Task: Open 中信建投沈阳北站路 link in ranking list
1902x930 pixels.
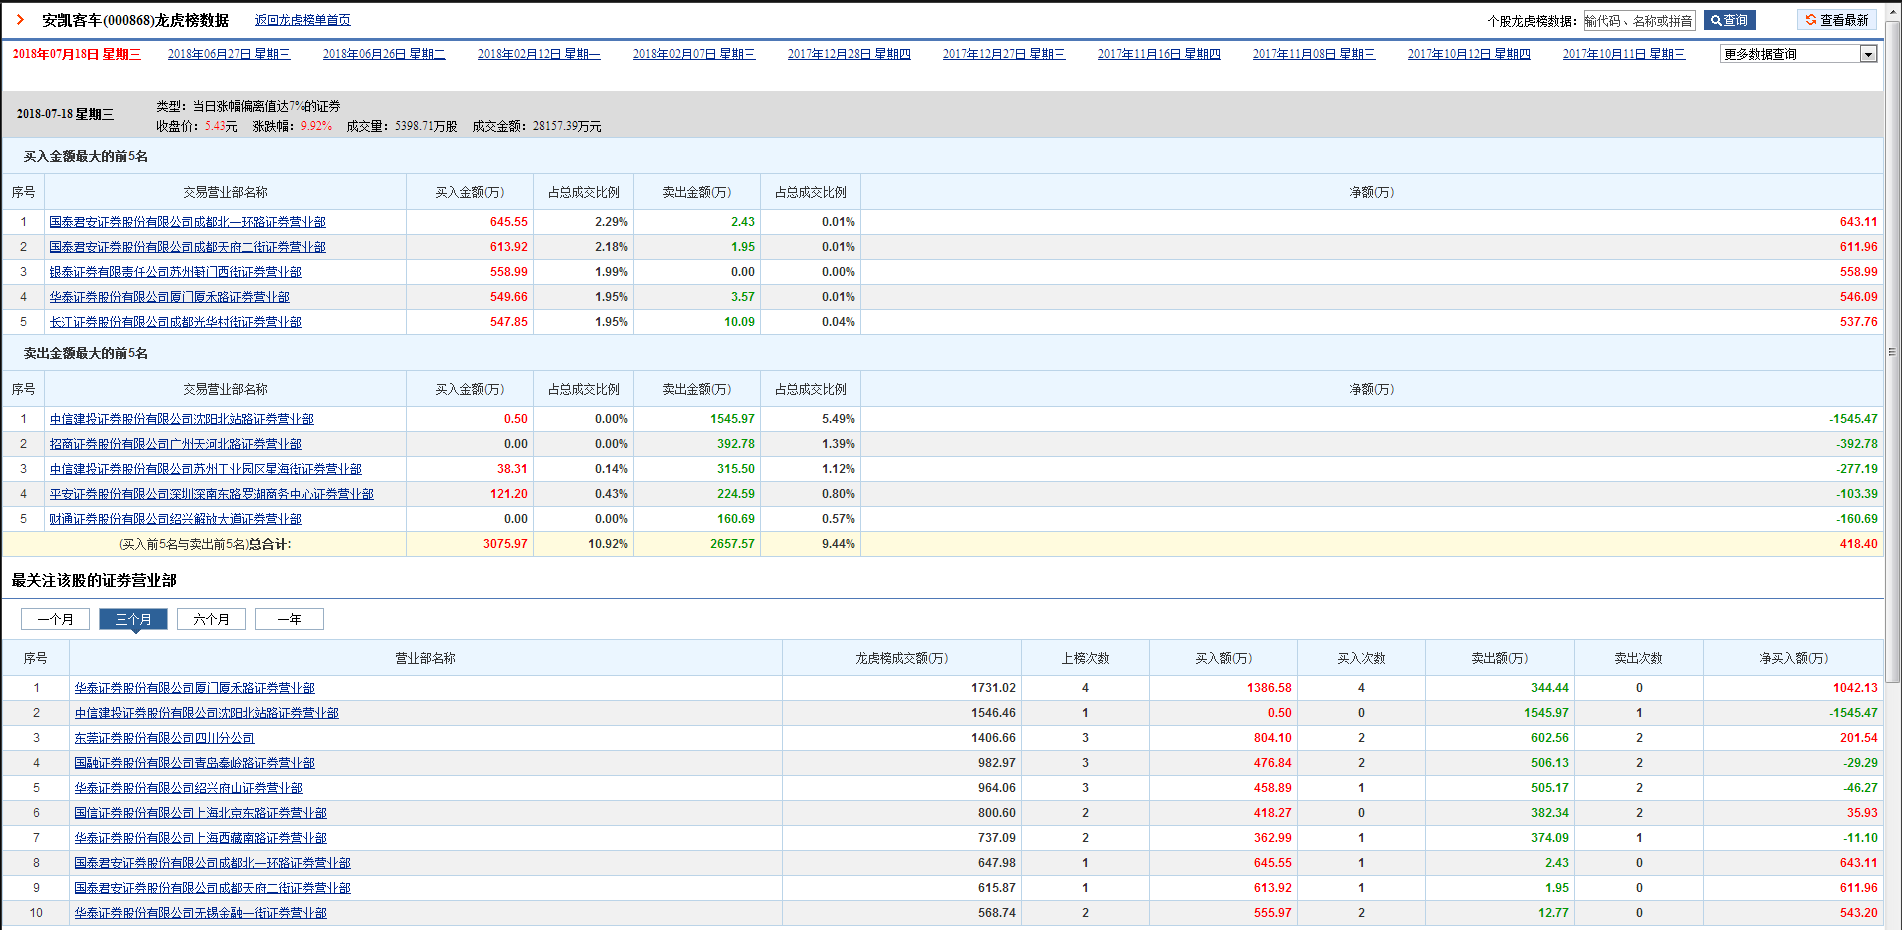Action: [206, 713]
